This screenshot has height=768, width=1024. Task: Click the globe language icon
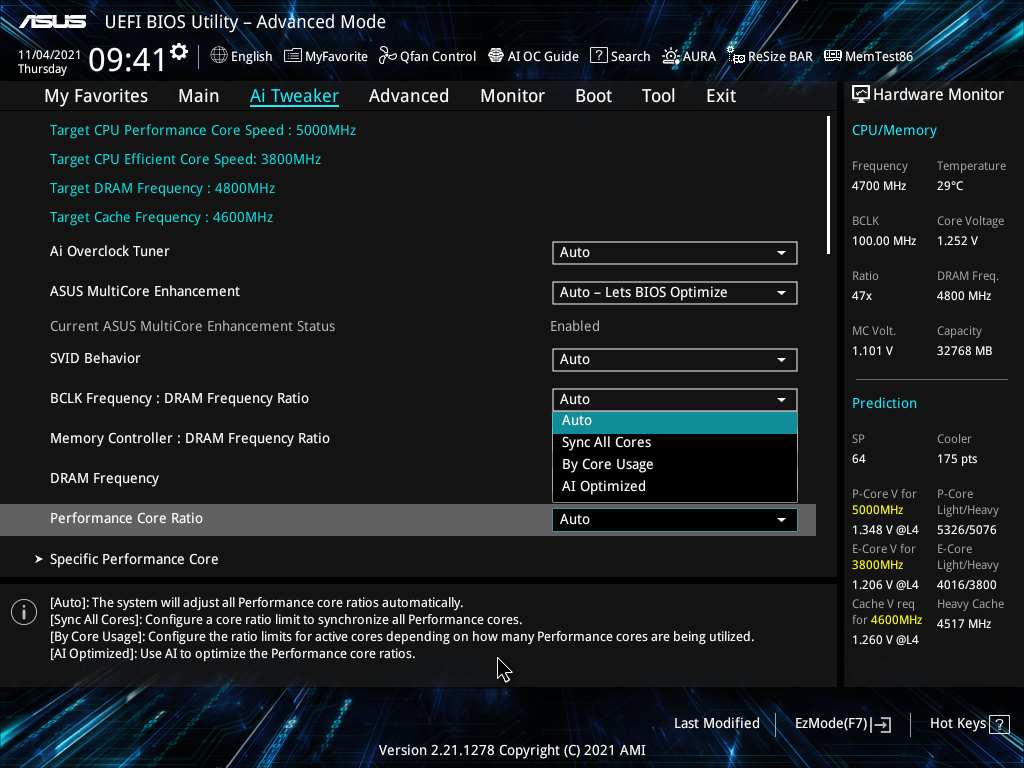click(219, 56)
